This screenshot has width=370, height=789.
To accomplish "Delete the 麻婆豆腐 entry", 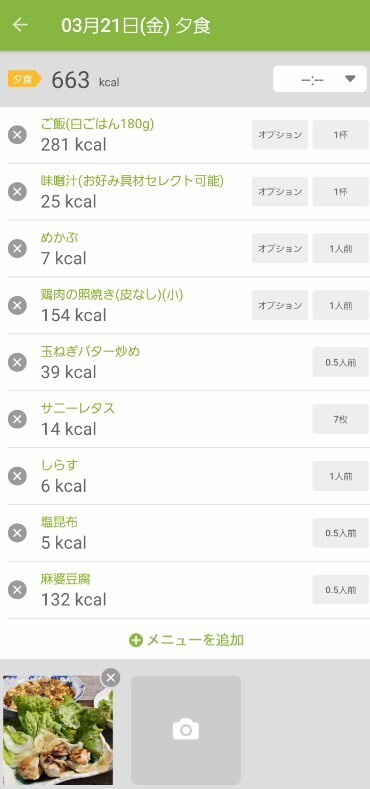I will click(x=17, y=590).
